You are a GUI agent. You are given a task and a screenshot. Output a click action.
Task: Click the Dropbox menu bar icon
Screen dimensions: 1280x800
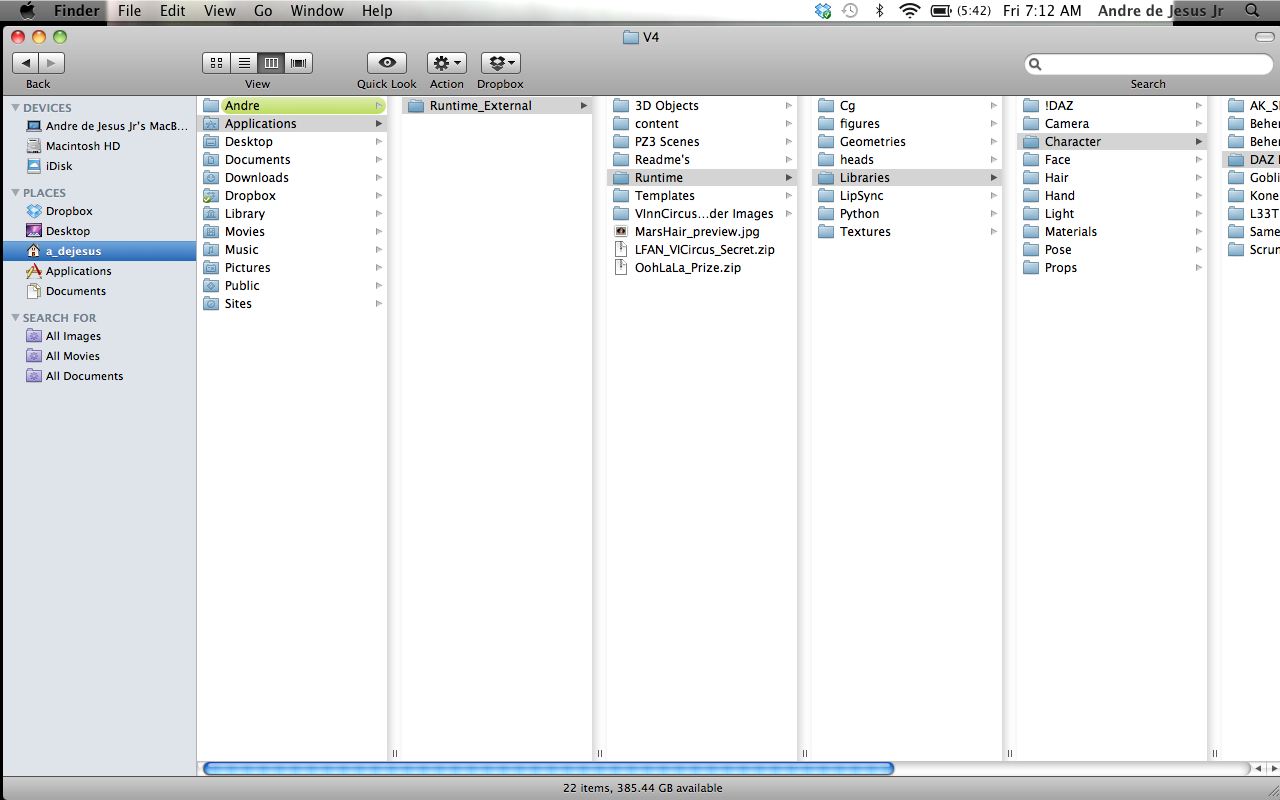point(823,11)
